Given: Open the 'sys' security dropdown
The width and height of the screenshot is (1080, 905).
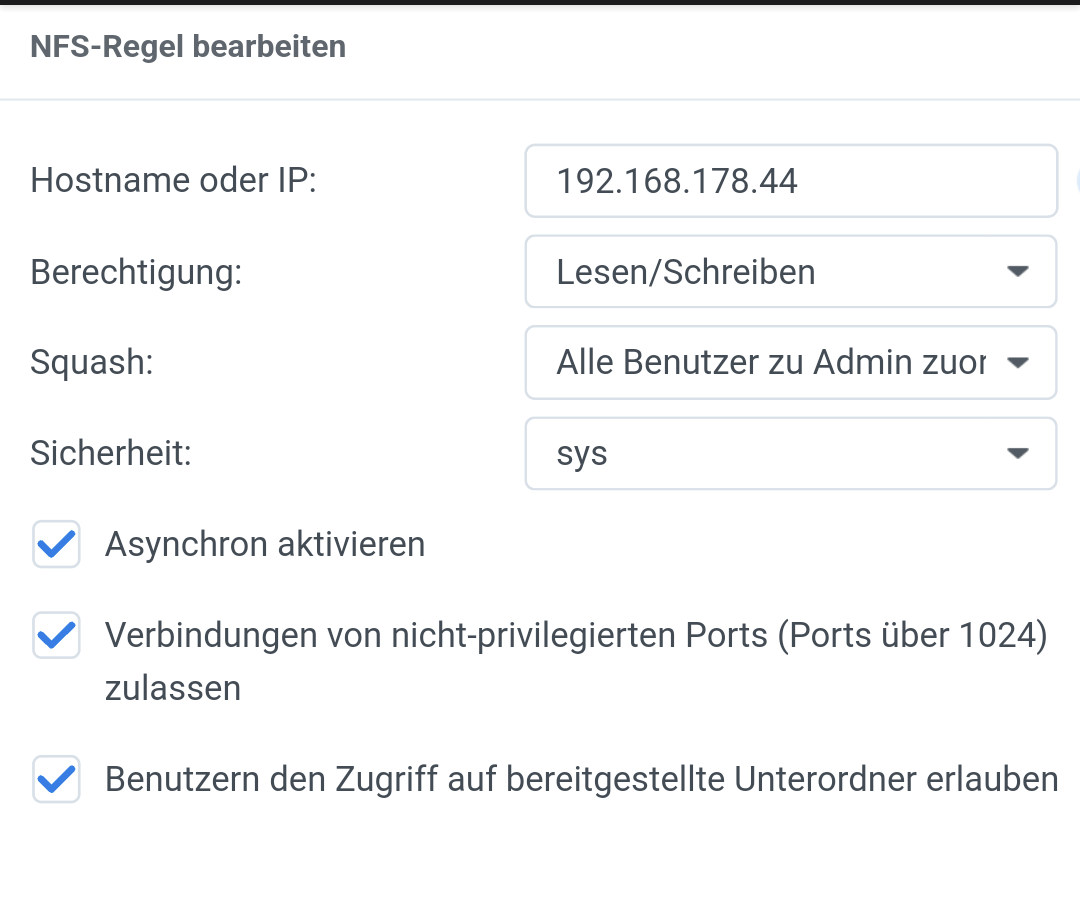Looking at the screenshot, I should point(791,453).
